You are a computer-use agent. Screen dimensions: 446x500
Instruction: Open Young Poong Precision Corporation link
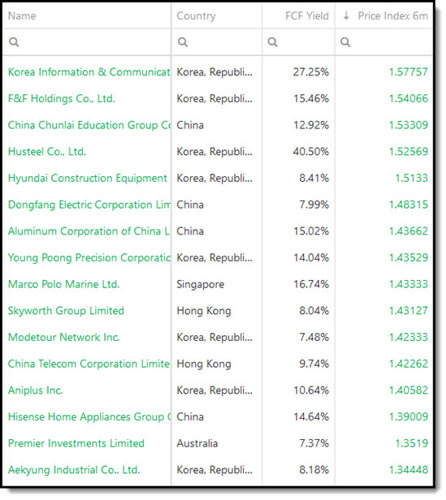coord(89,258)
